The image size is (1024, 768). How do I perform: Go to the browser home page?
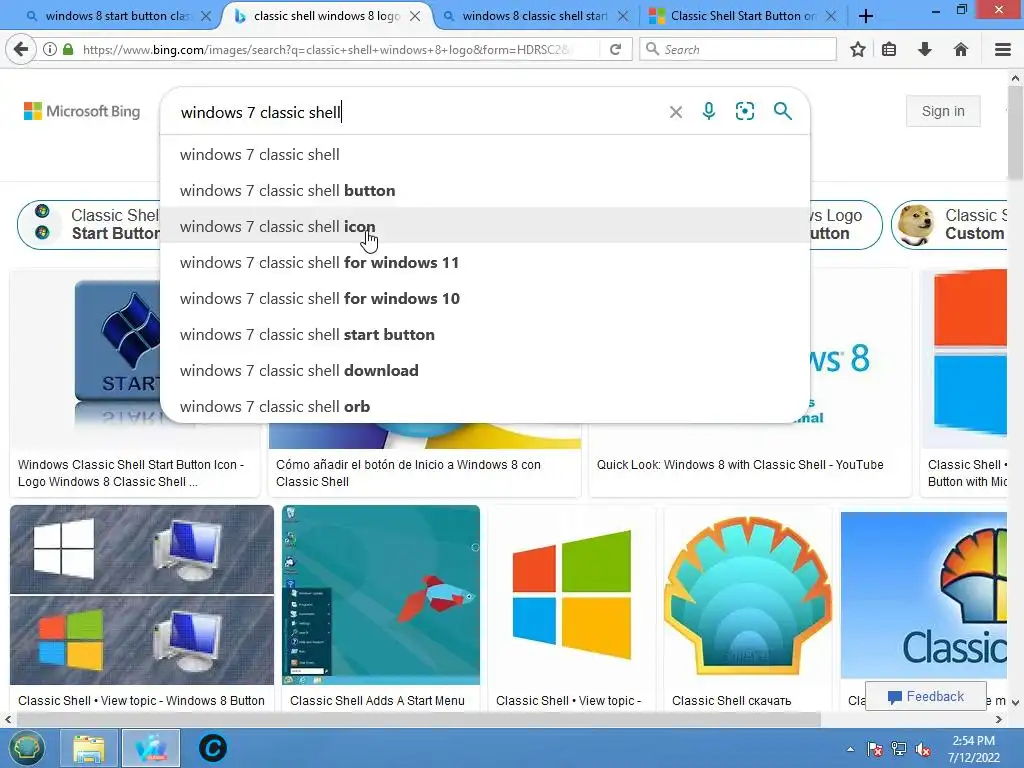click(x=961, y=49)
